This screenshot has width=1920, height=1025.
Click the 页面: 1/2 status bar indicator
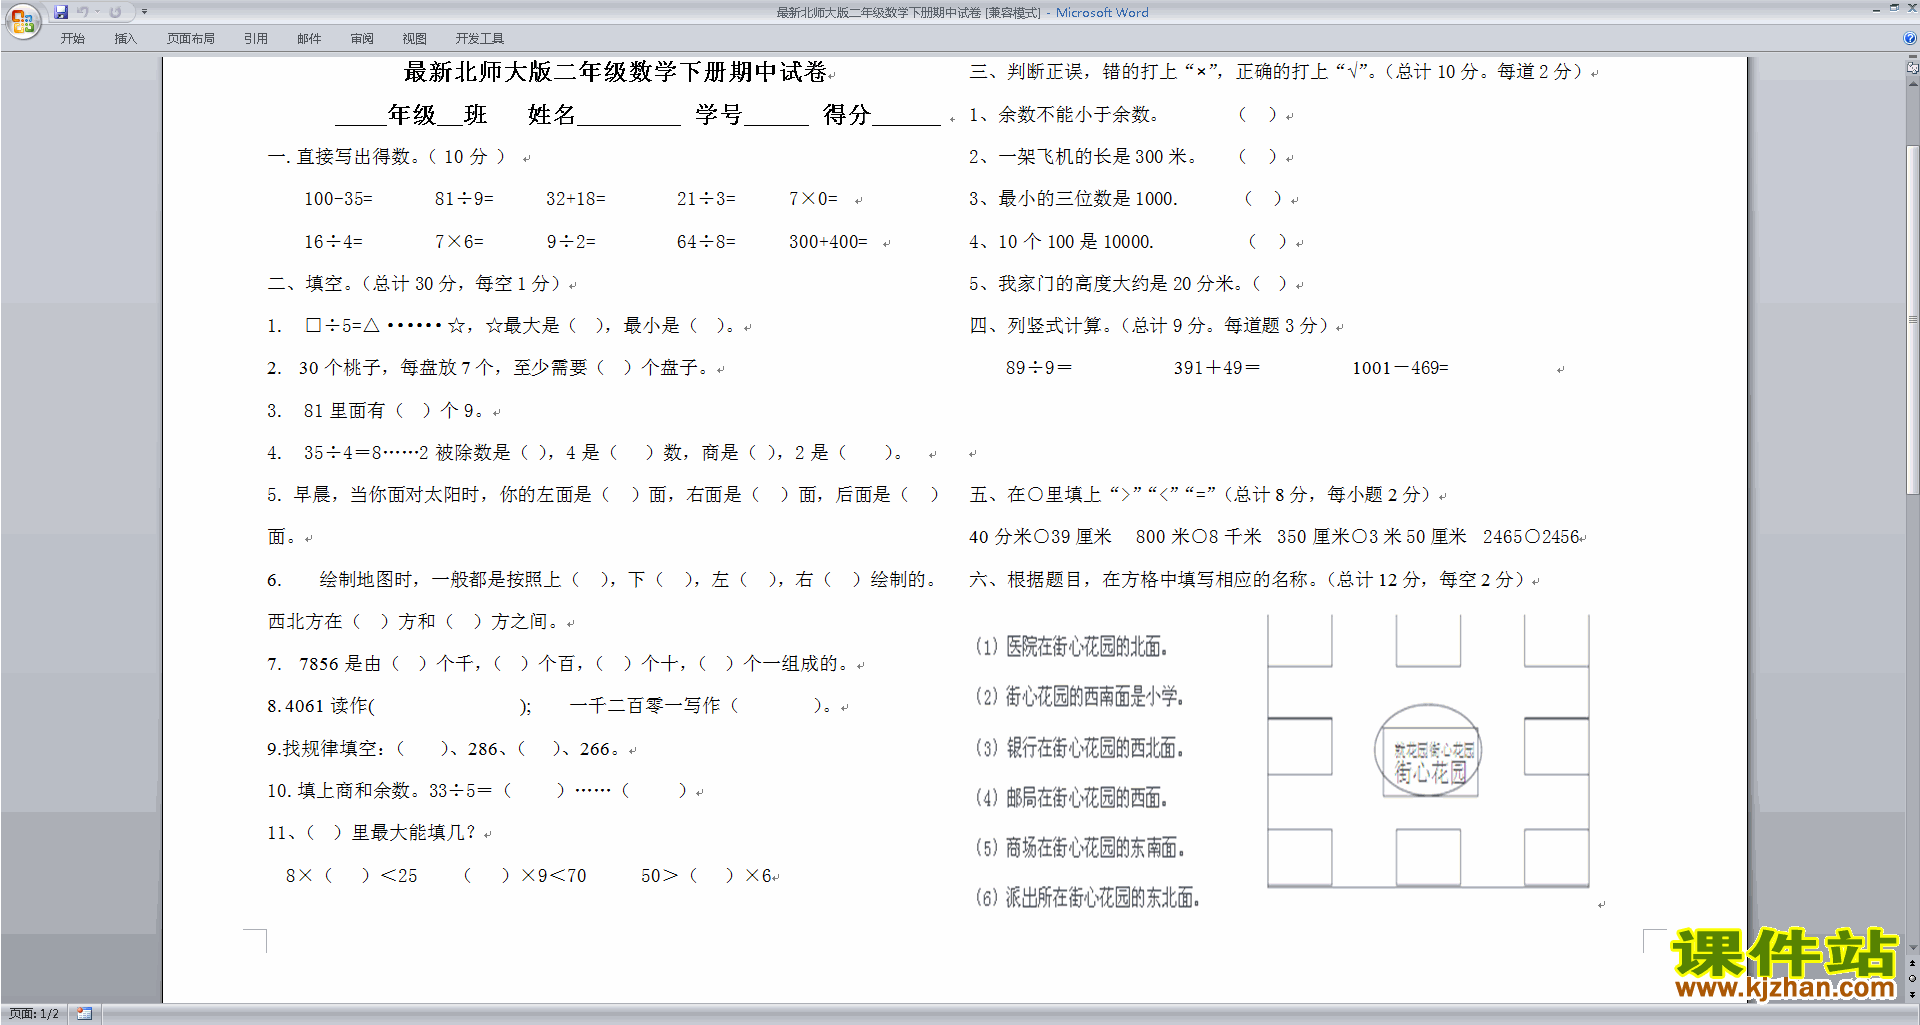tap(34, 1014)
